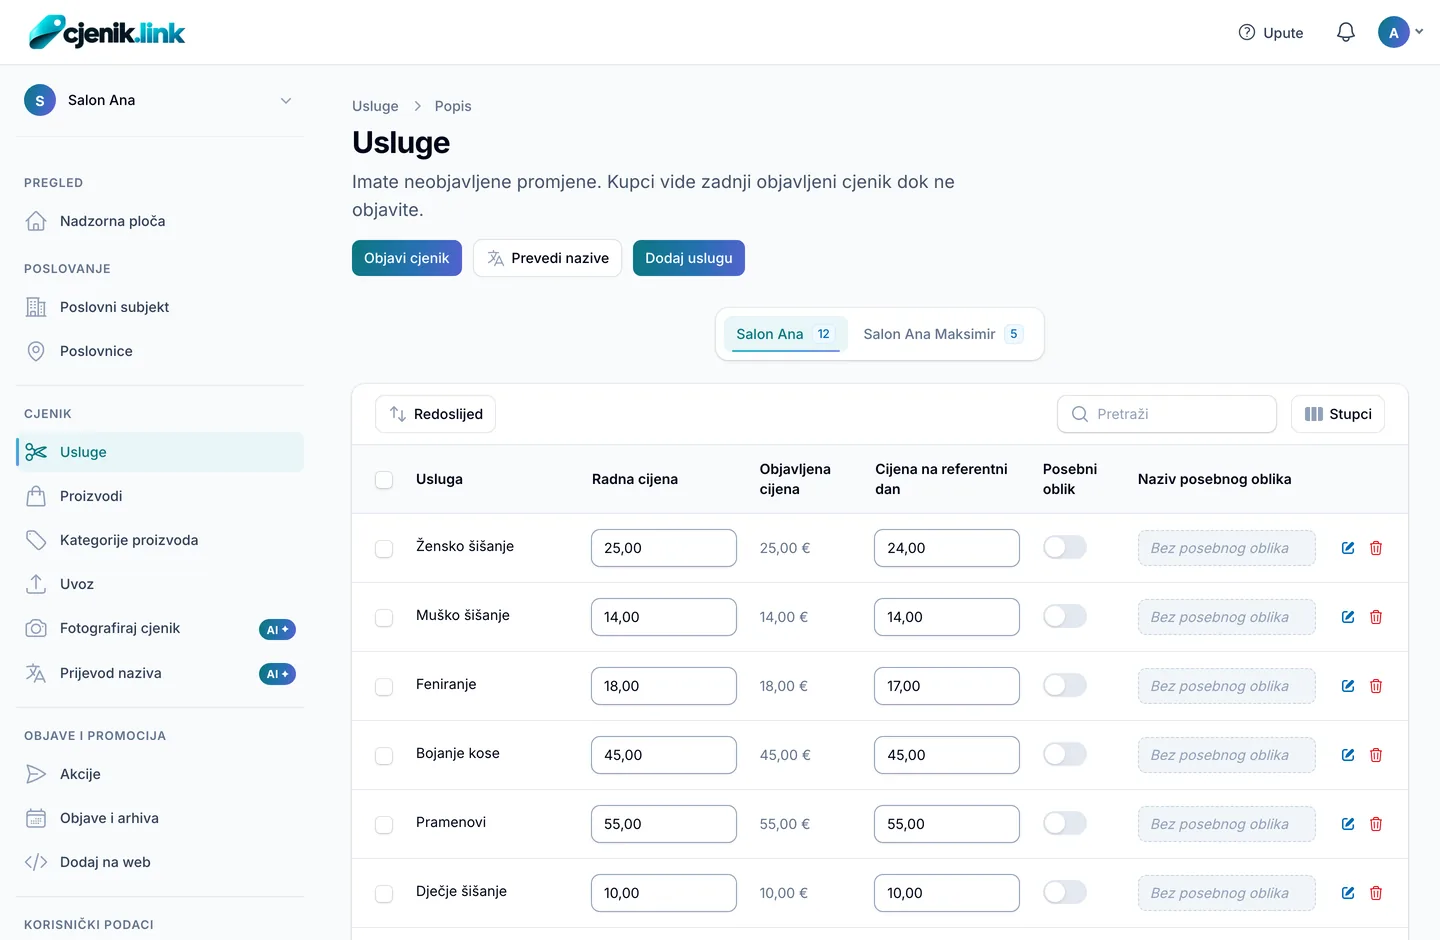Delete the Pramenovi service
Viewport: 1440px width, 940px height.
click(x=1376, y=824)
